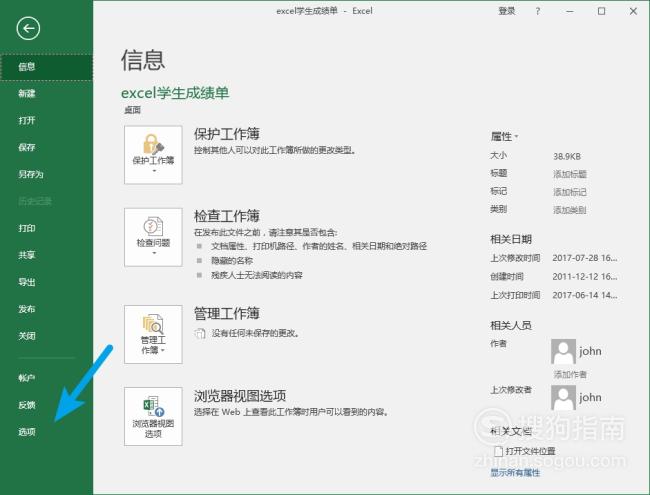The width and height of the screenshot is (650, 495).
Task: Open the 检查问题 inspect icon button
Action: coord(153,237)
